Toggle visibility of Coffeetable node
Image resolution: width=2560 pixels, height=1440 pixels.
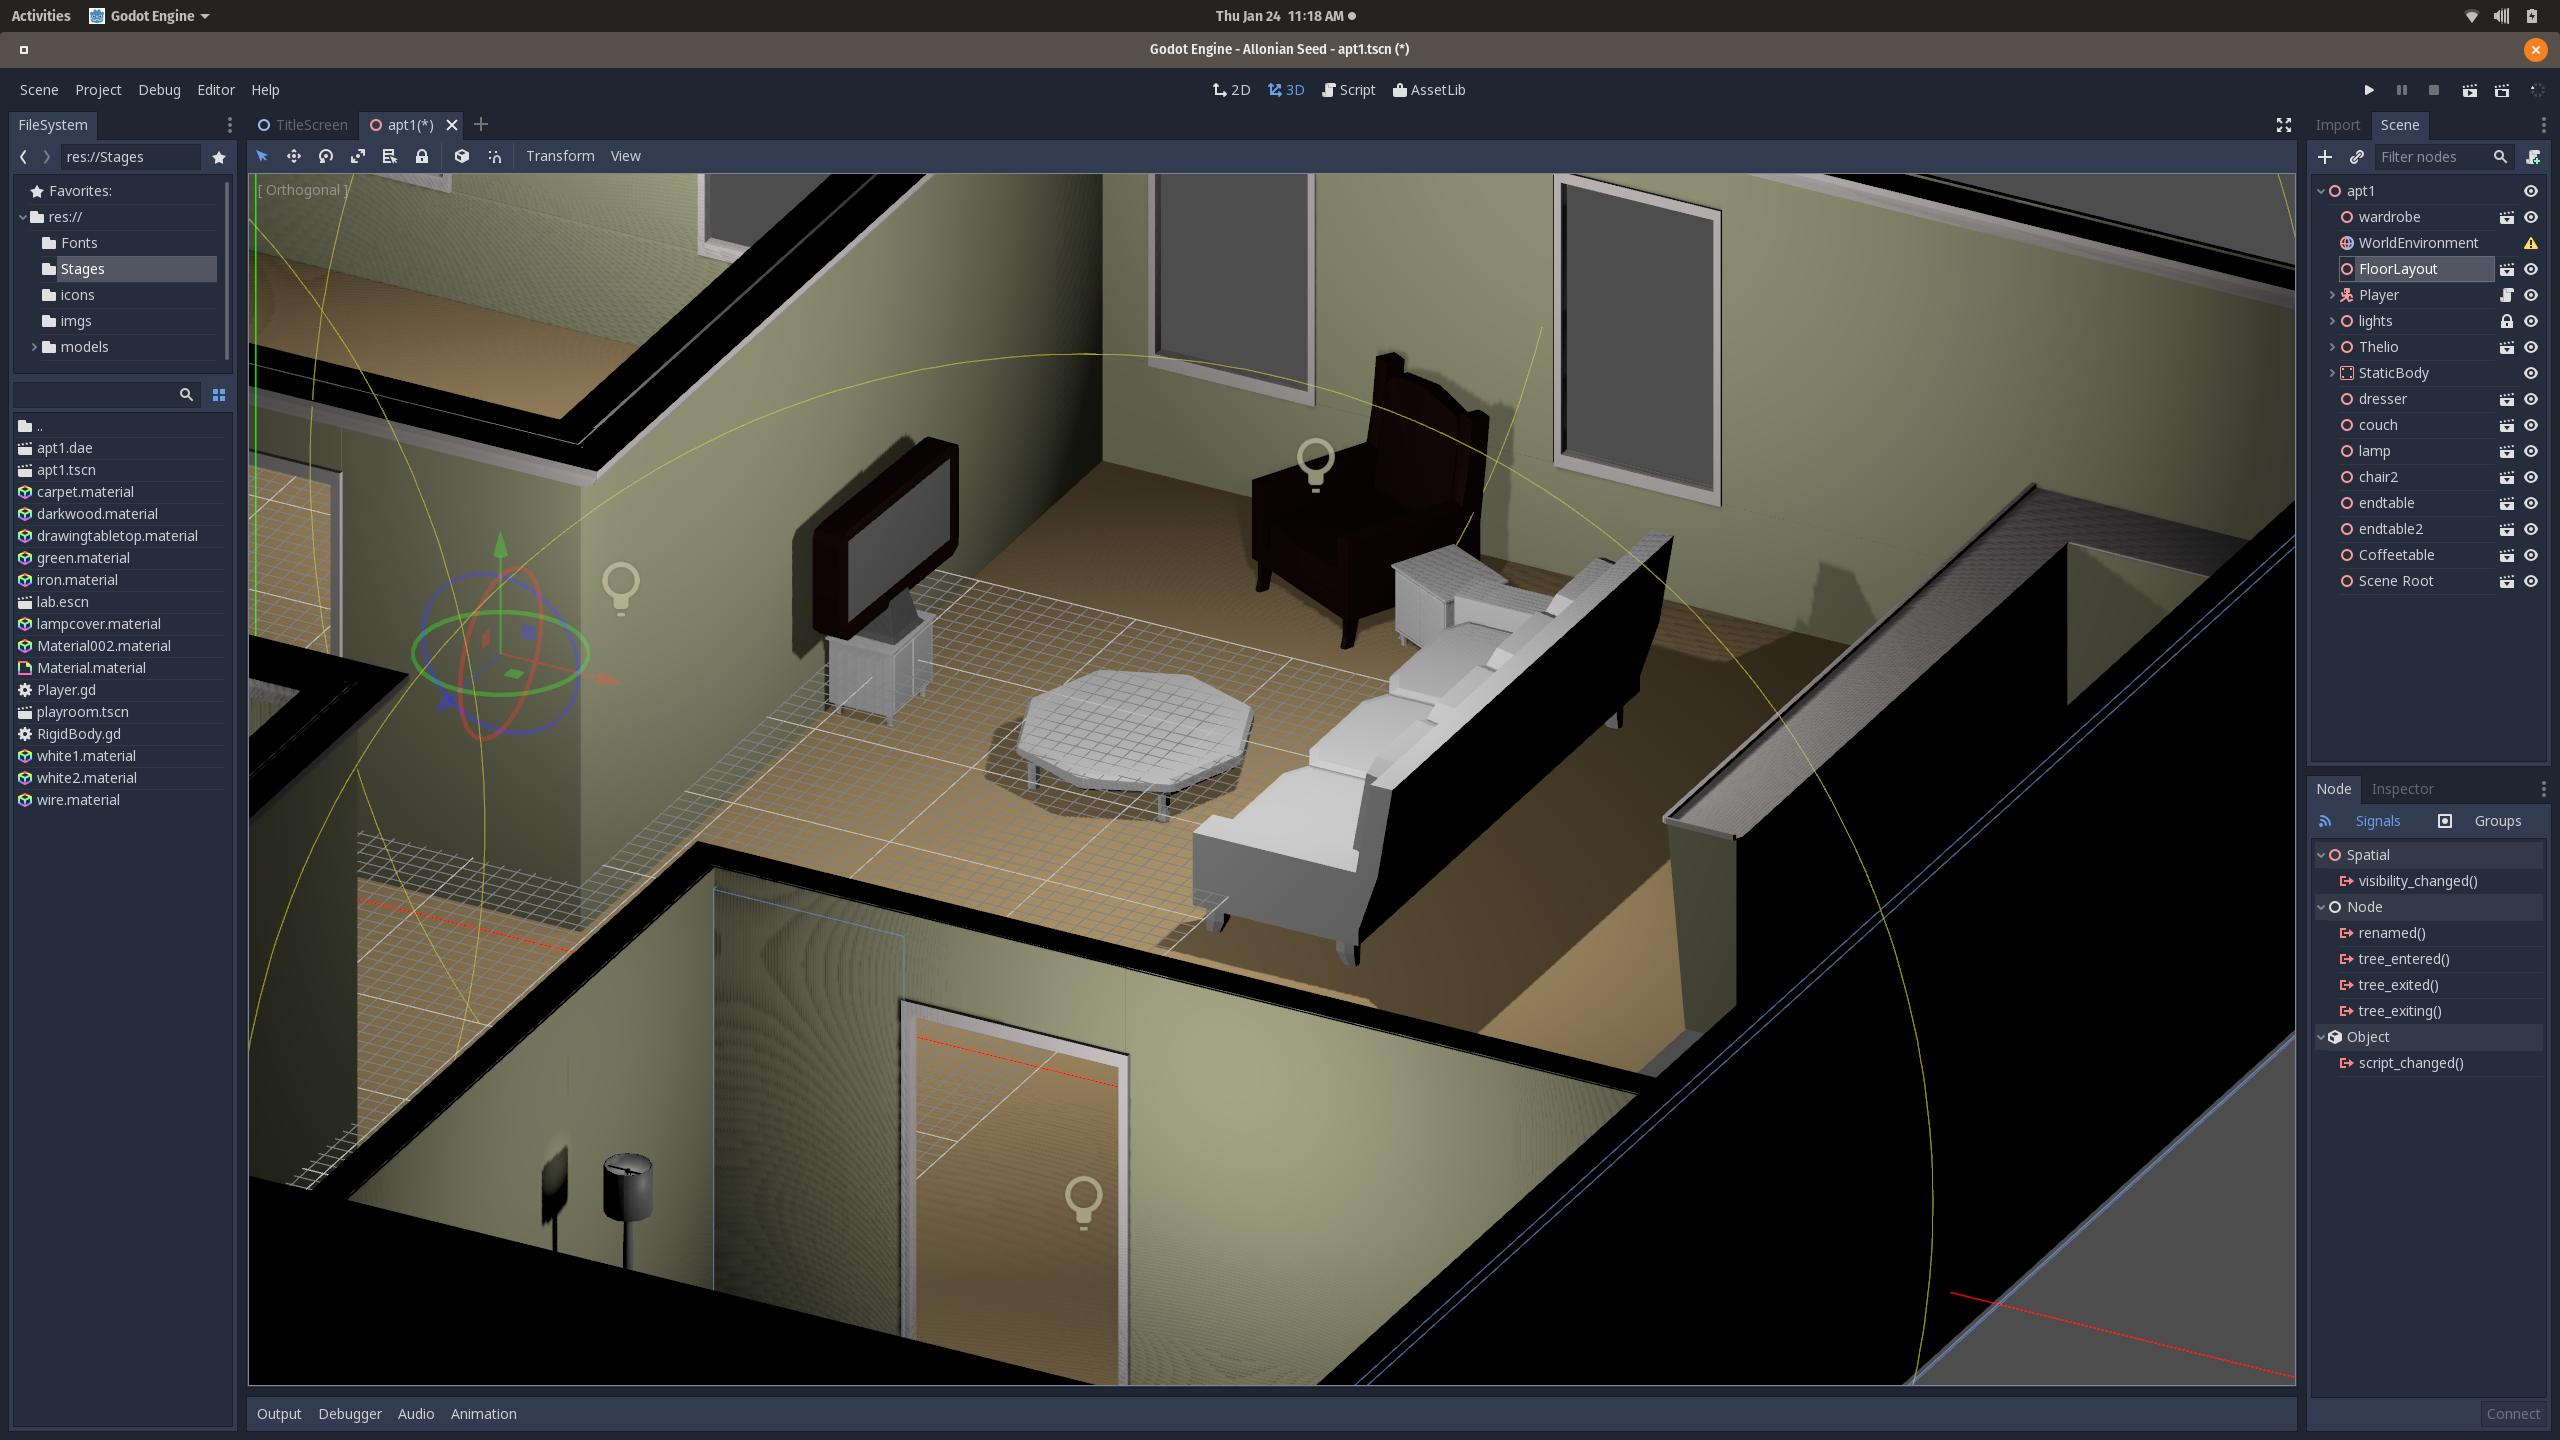pos(2531,555)
